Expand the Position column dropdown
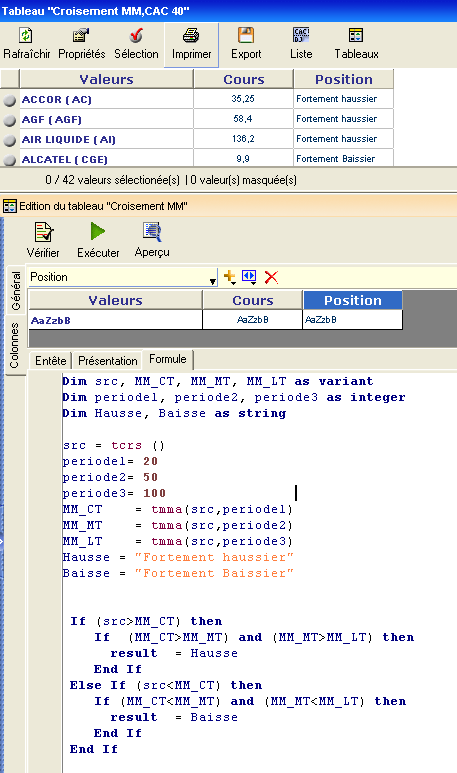This screenshot has width=457, height=773. coord(212,281)
